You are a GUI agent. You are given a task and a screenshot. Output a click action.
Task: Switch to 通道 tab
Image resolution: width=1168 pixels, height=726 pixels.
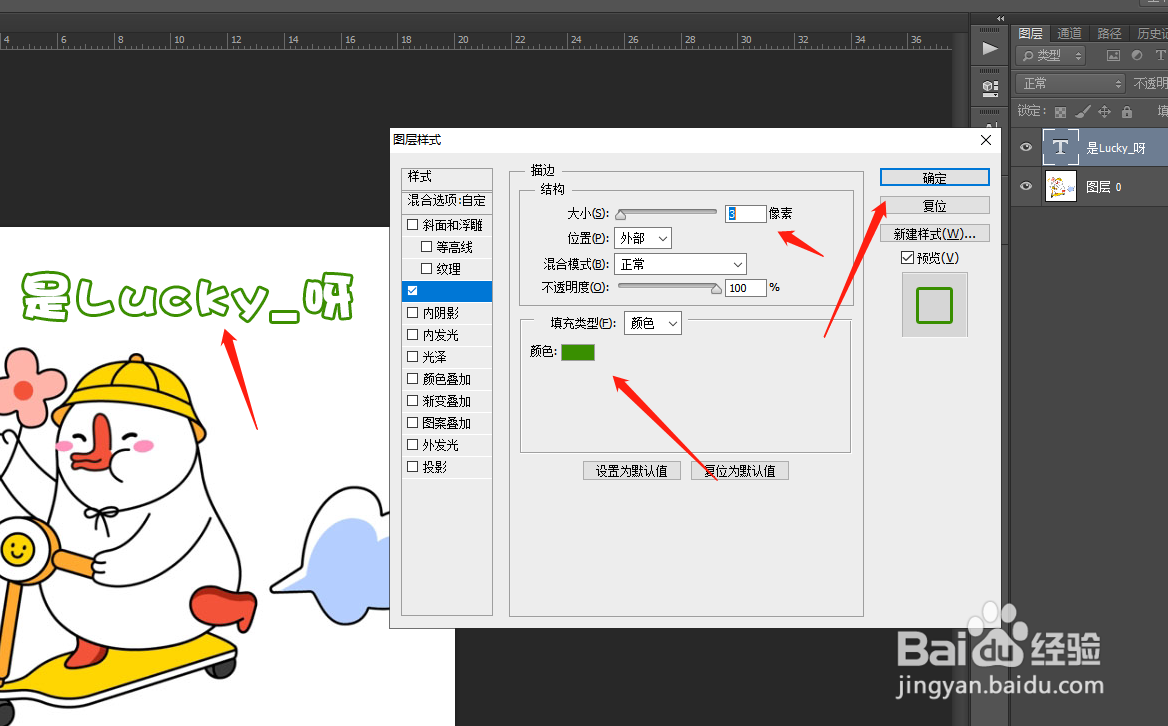pyautogui.click(x=1069, y=34)
